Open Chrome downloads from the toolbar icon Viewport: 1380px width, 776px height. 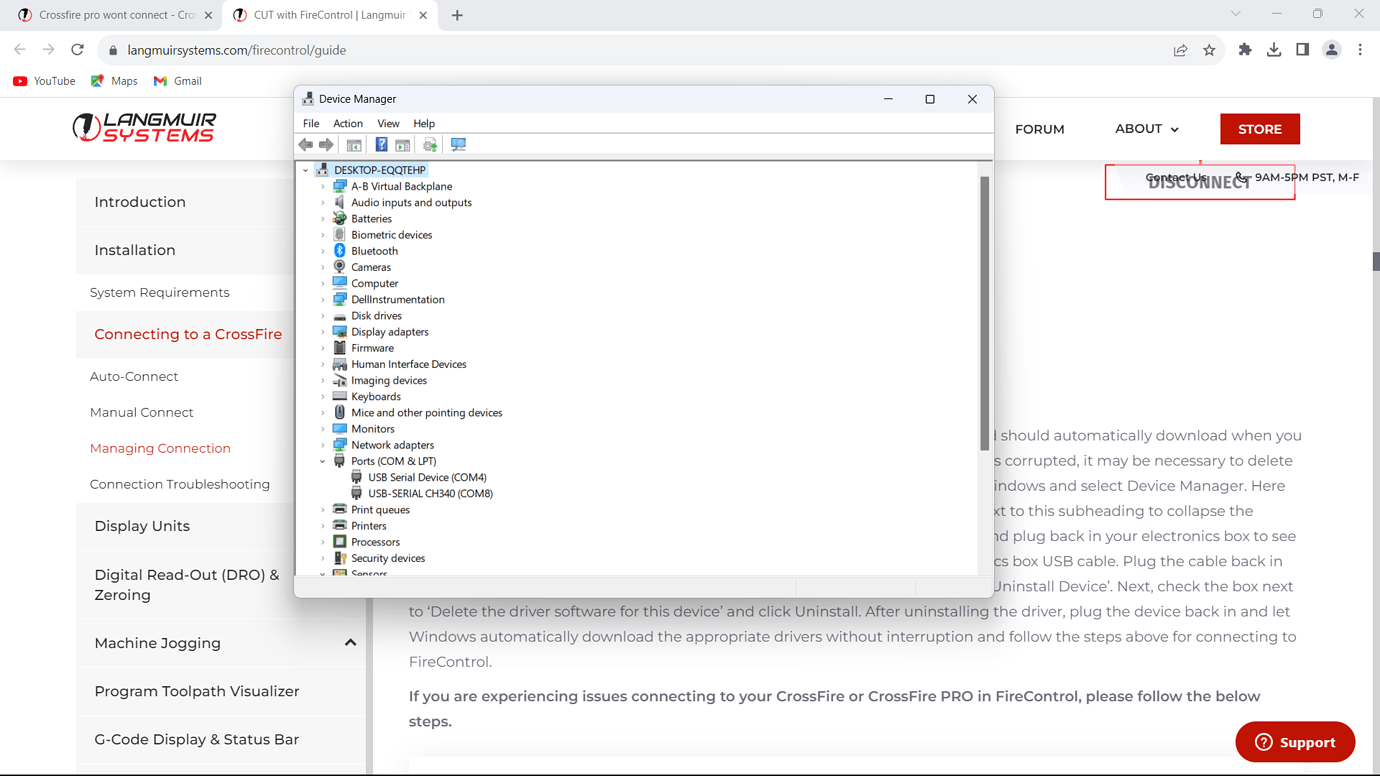tap(1274, 48)
